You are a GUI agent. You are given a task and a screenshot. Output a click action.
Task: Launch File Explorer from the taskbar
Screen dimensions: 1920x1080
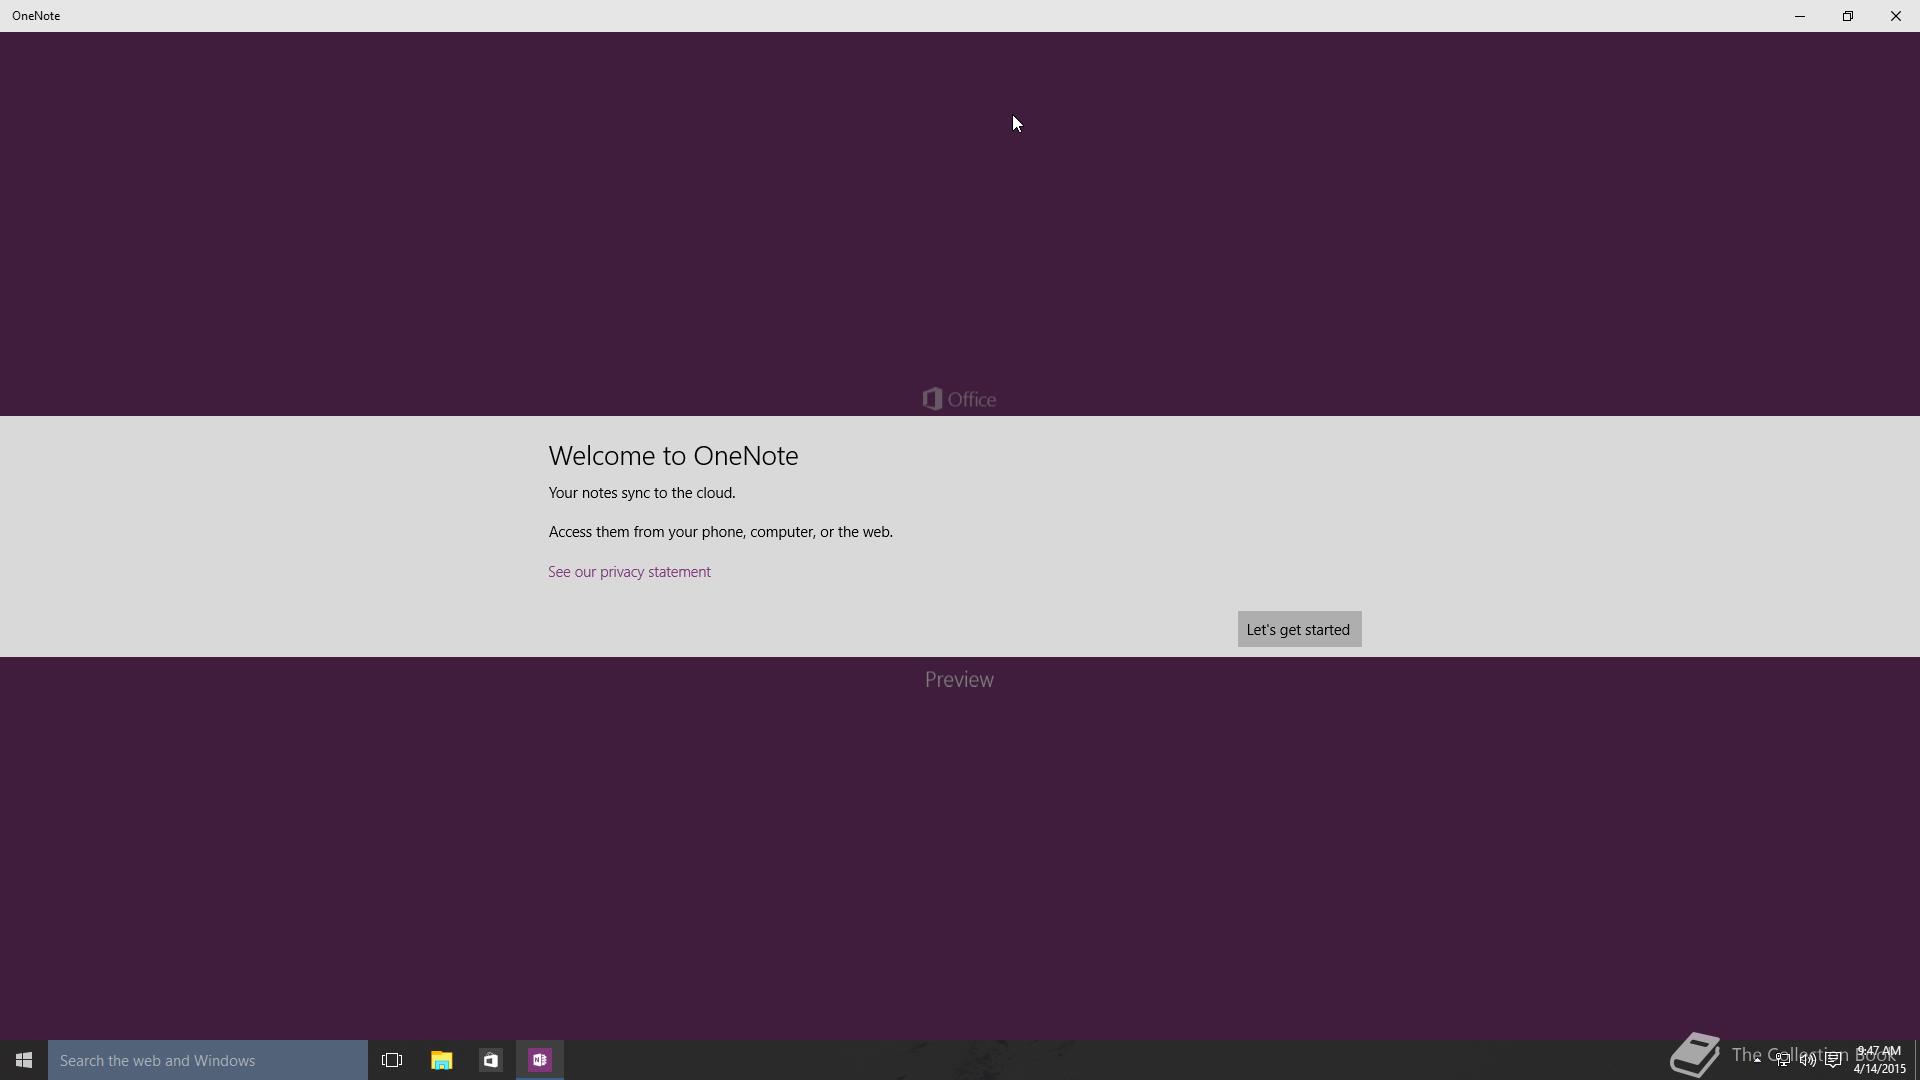(x=441, y=1060)
